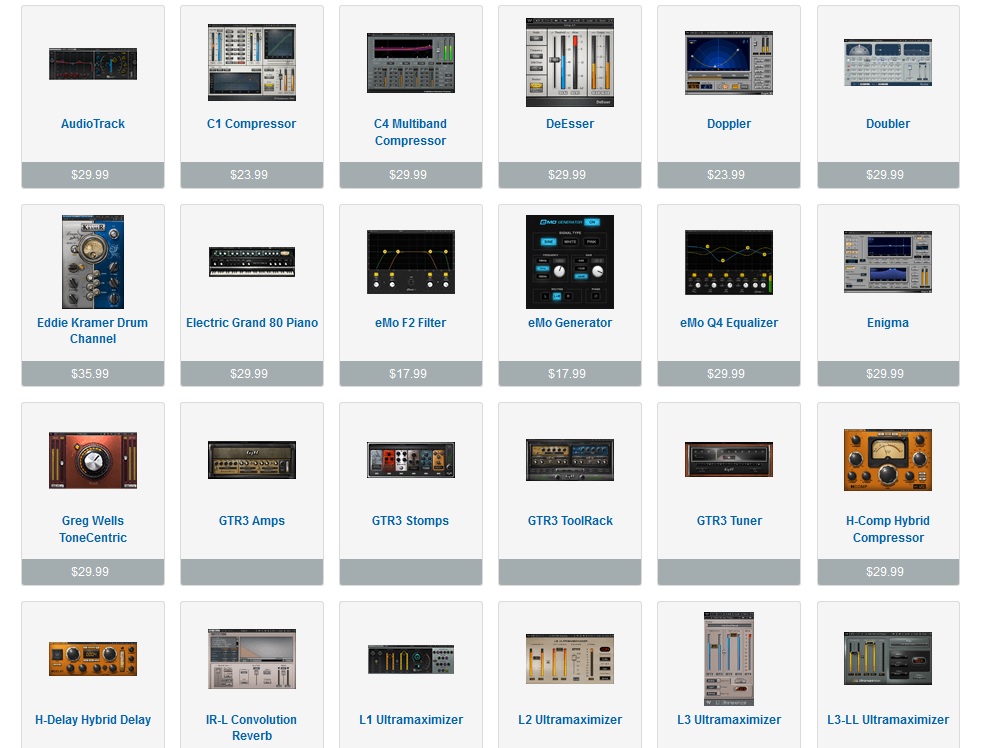Screen dimensions: 1000x748
Task: Open the Eddie Kramer Drum Channel image
Action: (92, 261)
